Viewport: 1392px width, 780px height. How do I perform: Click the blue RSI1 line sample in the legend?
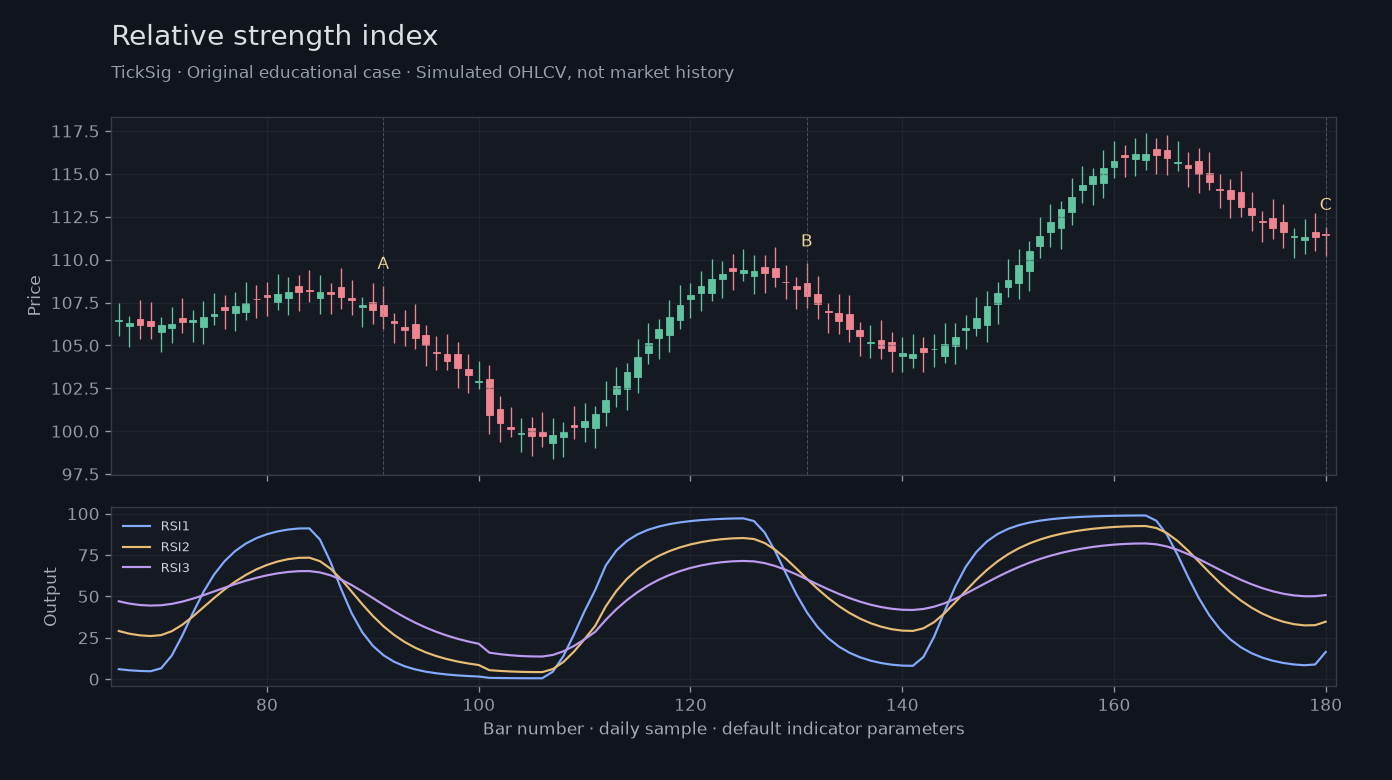(136, 526)
